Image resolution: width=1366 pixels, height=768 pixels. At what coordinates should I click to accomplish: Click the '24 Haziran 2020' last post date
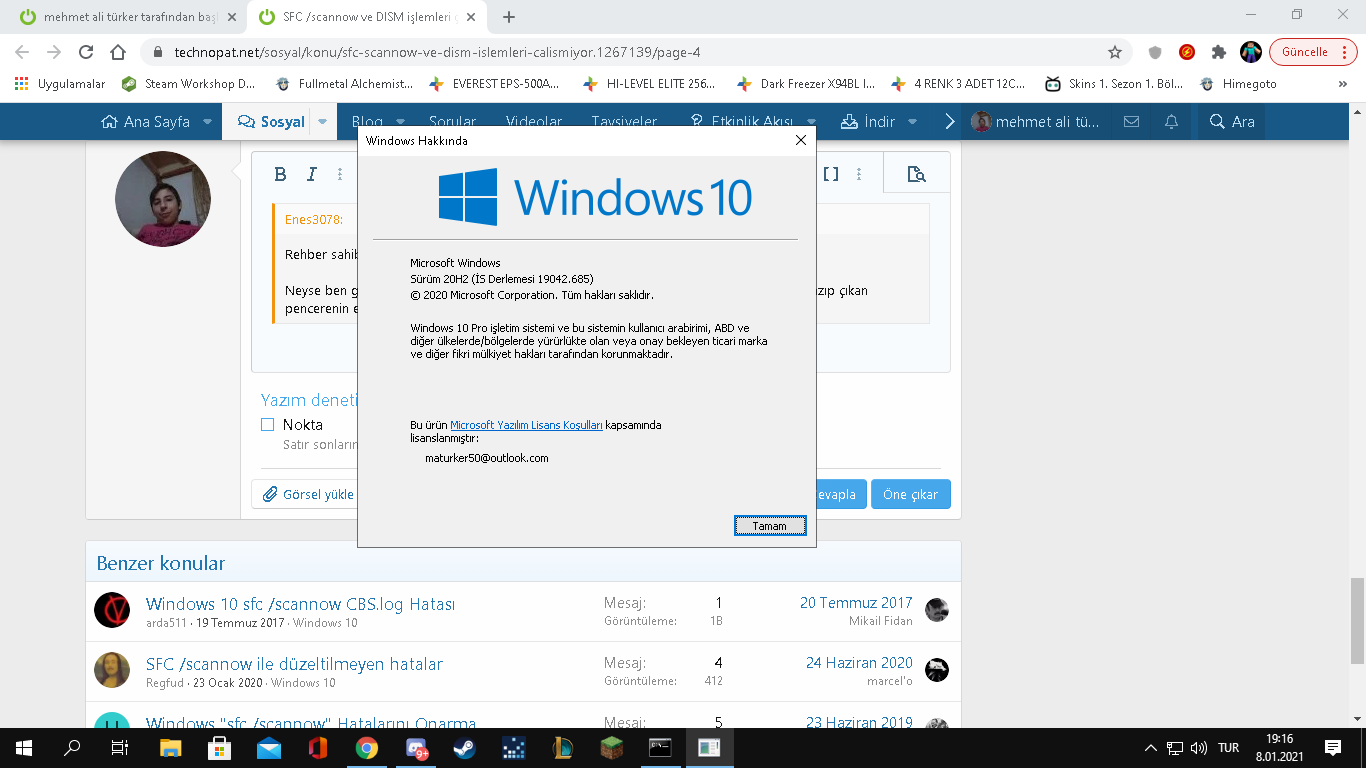point(859,663)
